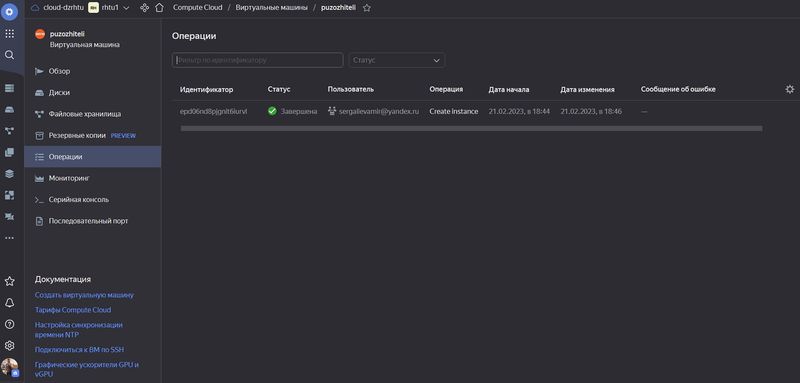Click start date 21.02.2023, в 18:44
The width and height of the screenshot is (800, 383).
[x=519, y=111]
